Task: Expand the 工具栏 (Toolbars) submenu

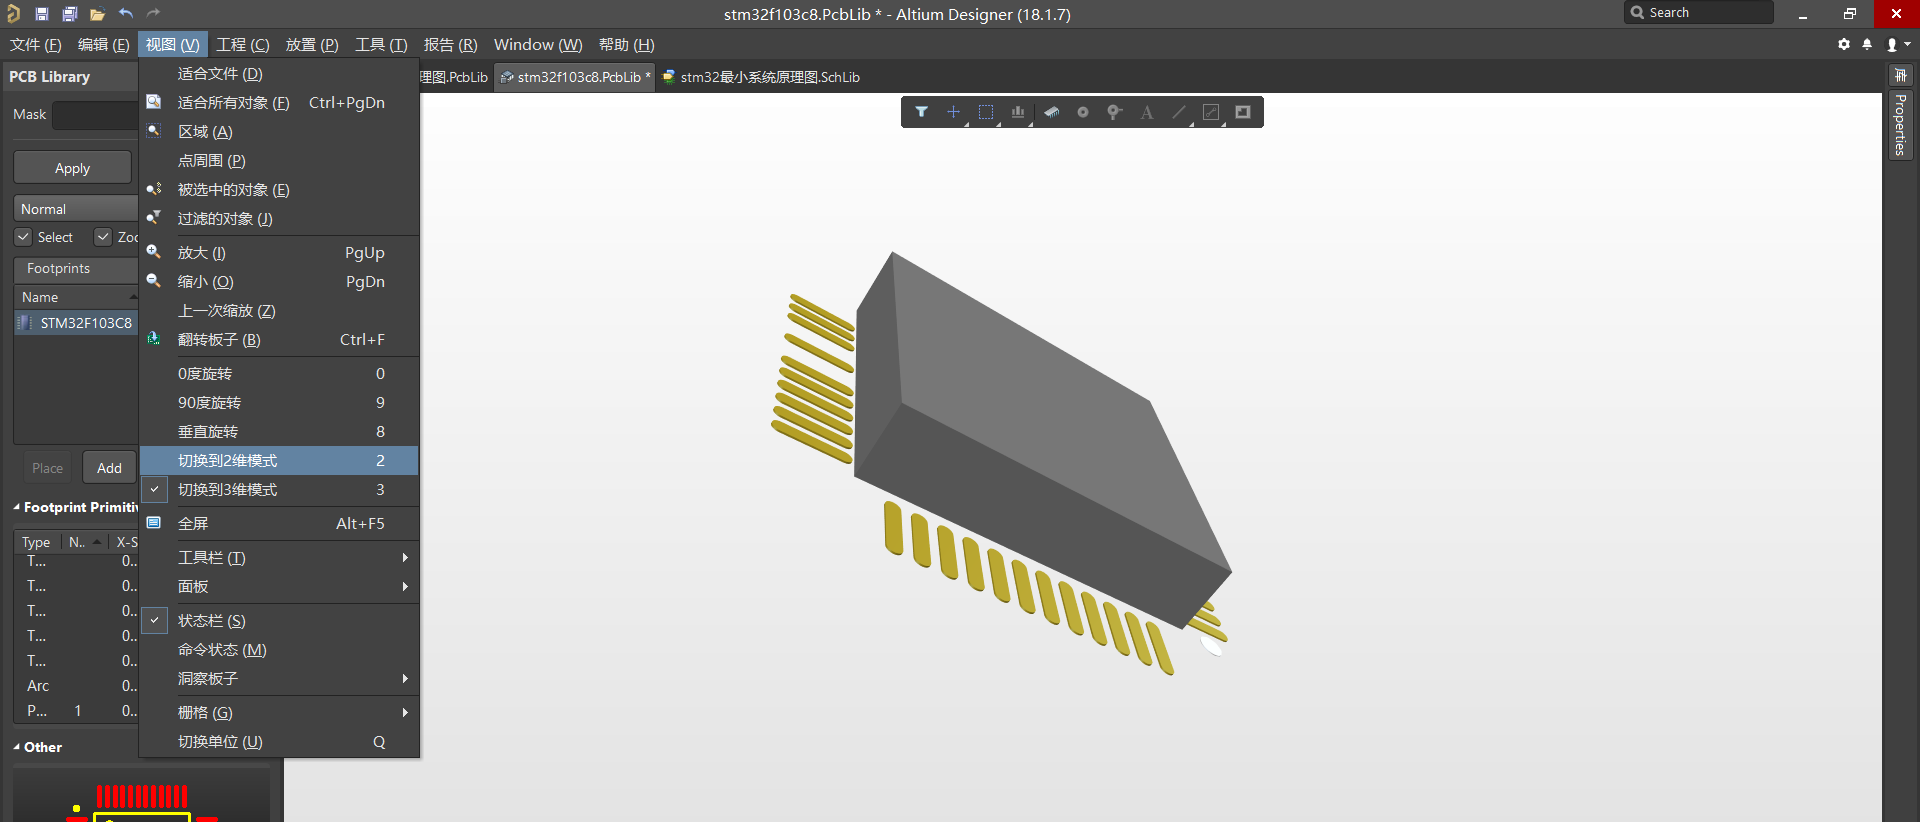Action: [279, 558]
